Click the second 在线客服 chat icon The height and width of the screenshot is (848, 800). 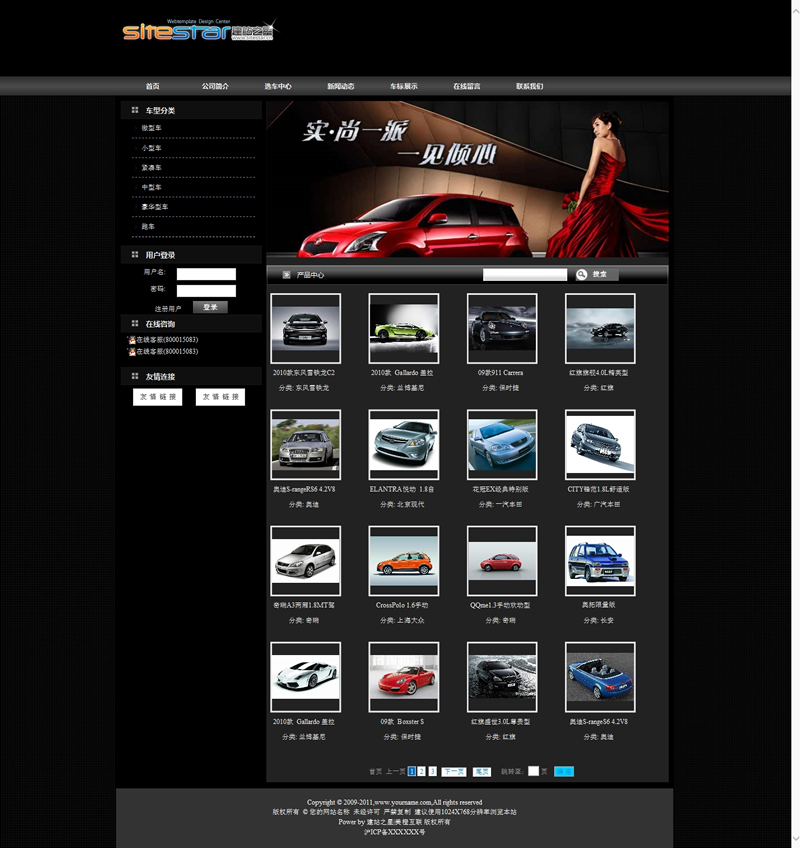(x=131, y=352)
